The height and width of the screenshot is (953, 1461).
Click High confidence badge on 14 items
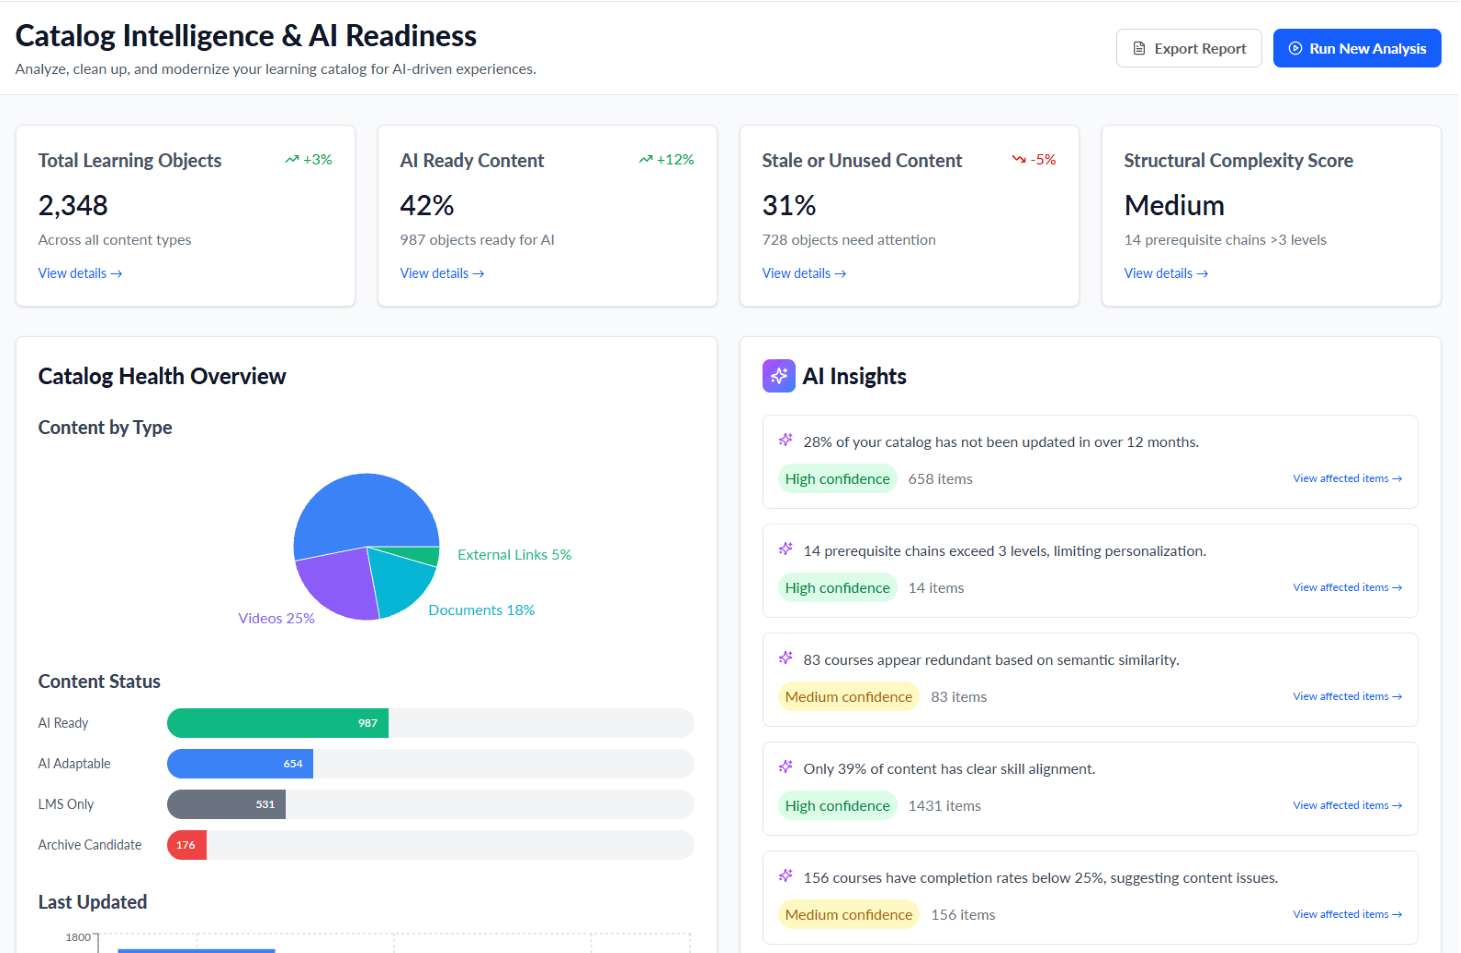pos(837,588)
